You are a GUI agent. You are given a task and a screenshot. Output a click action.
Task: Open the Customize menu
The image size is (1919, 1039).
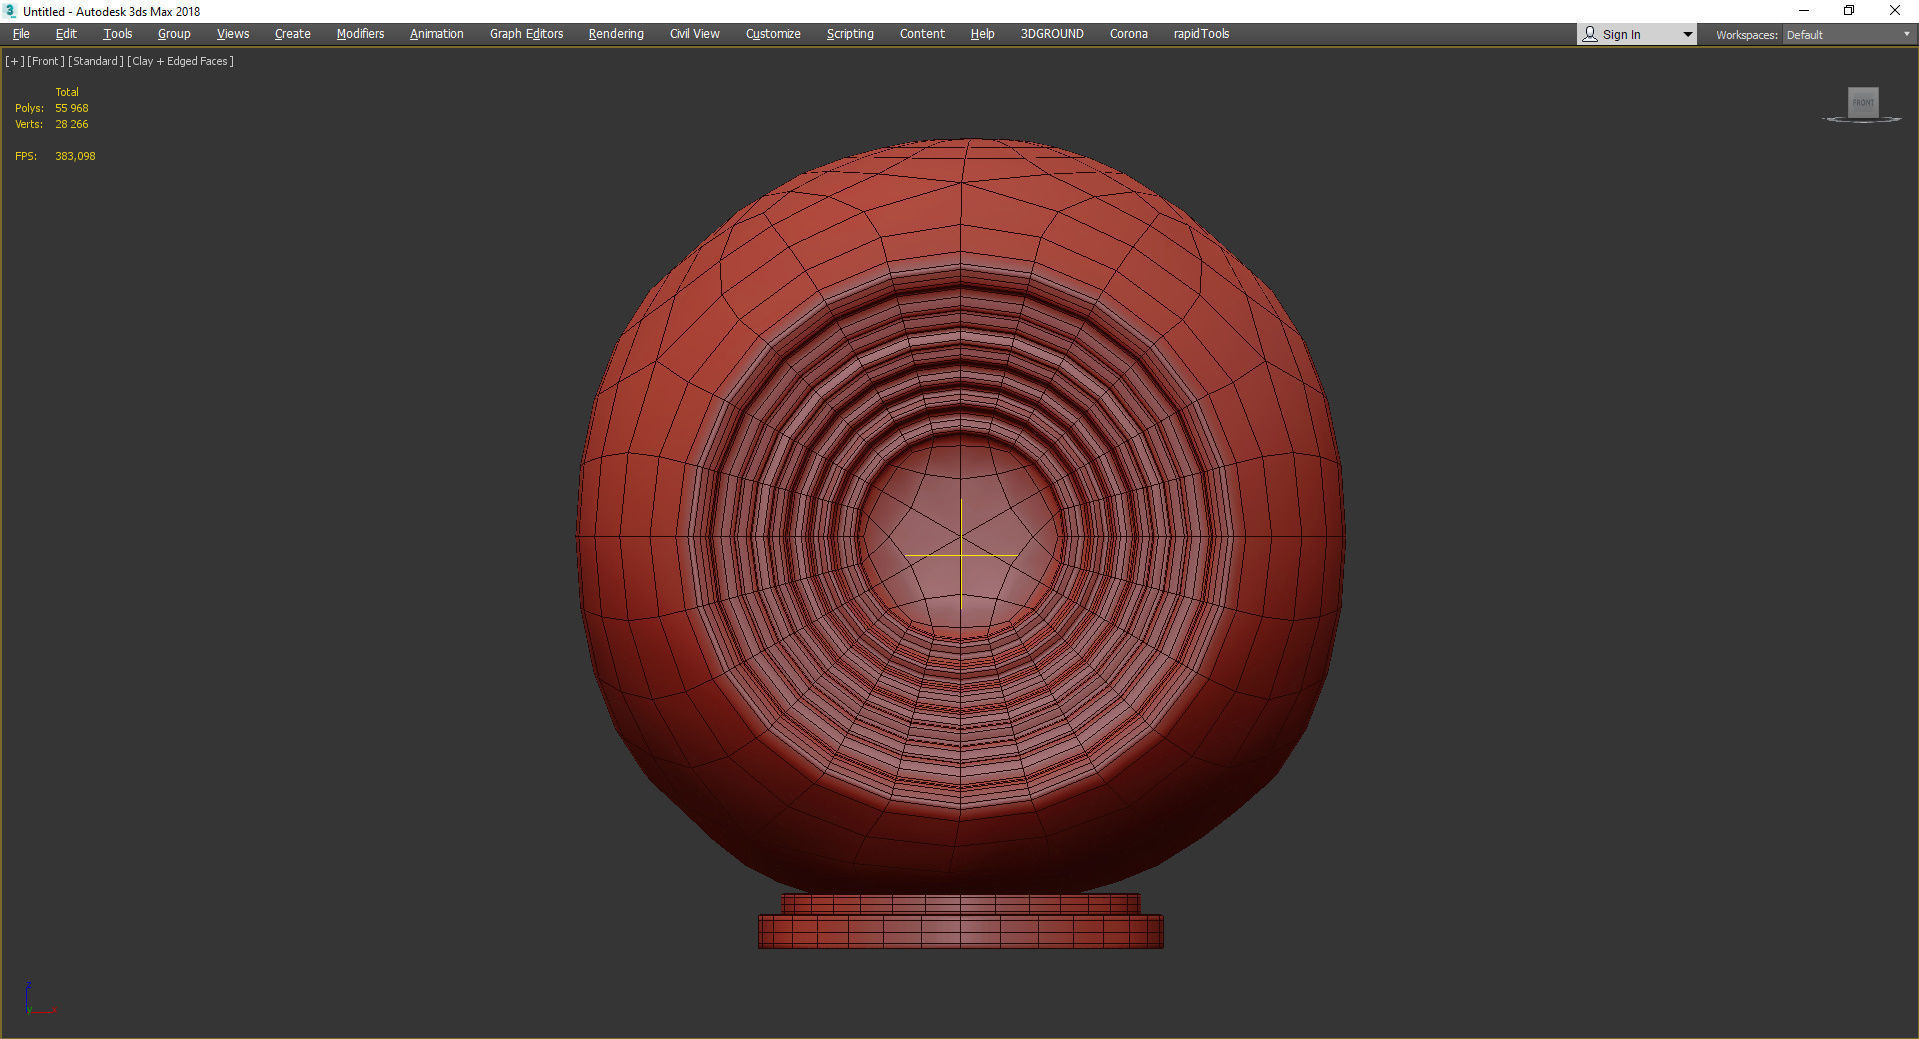pyautogui.click(x=773, y=34)
